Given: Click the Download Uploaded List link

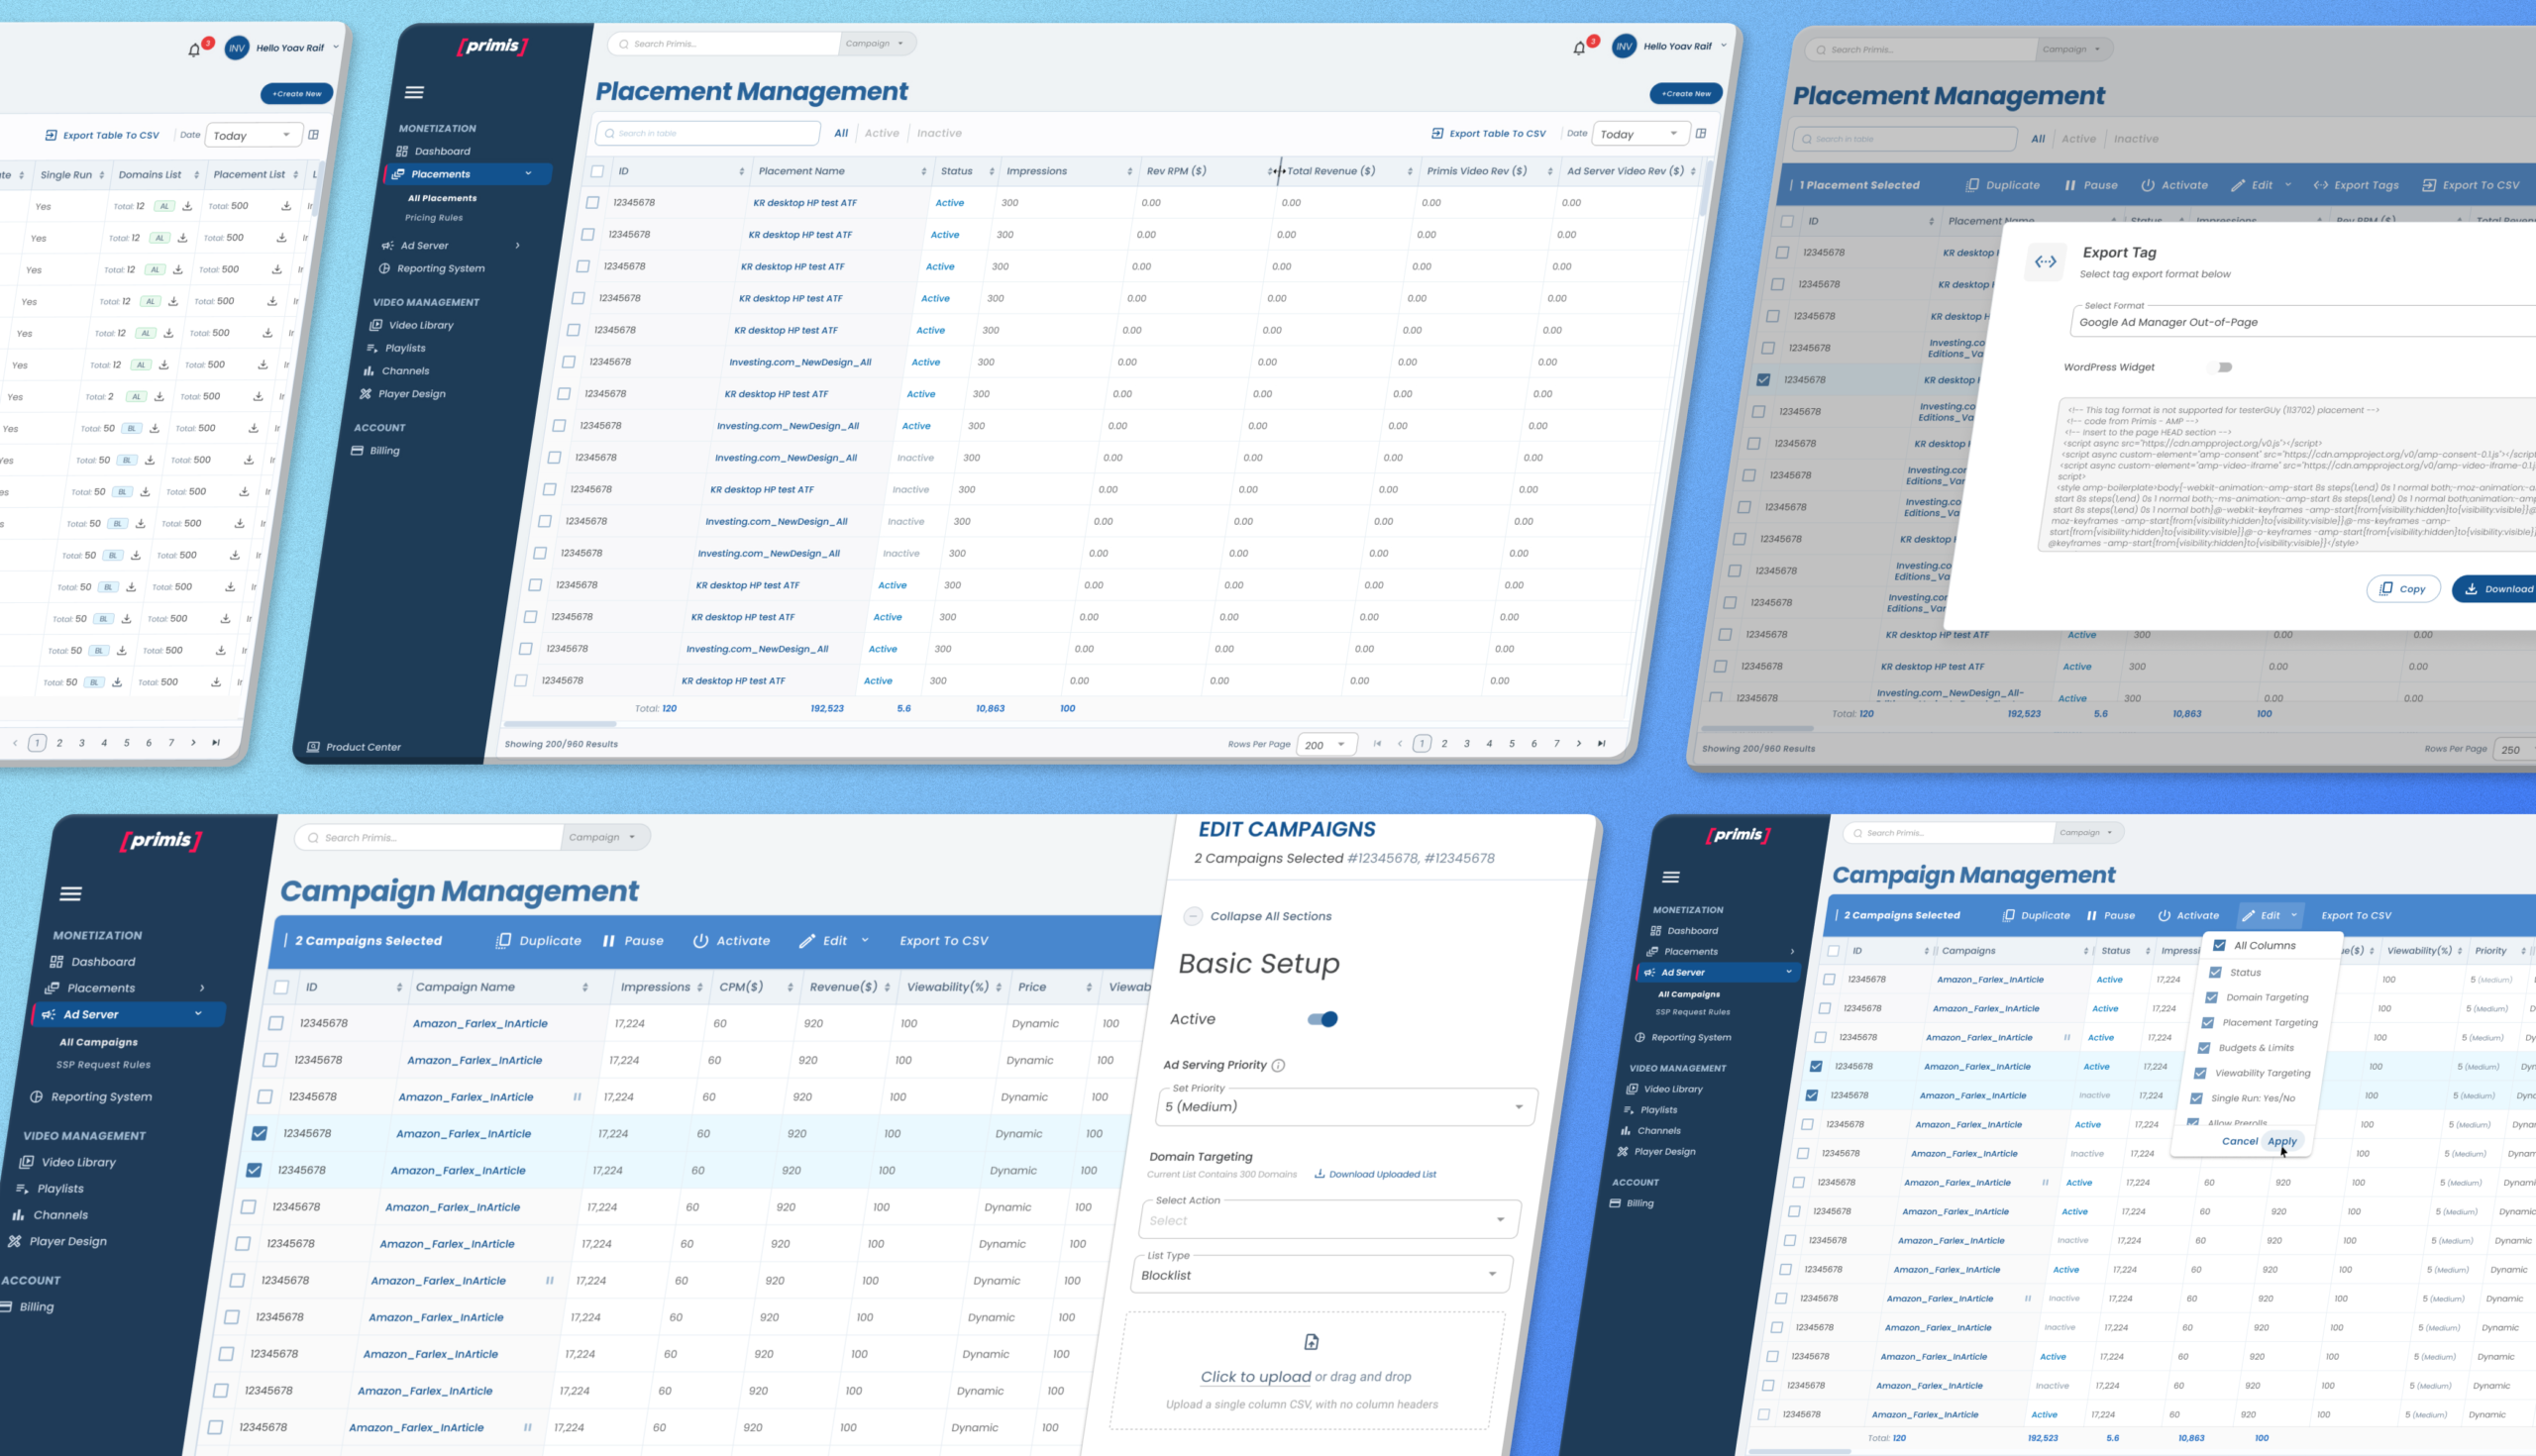Looking at the screenshot, I should (1381, 1175).
